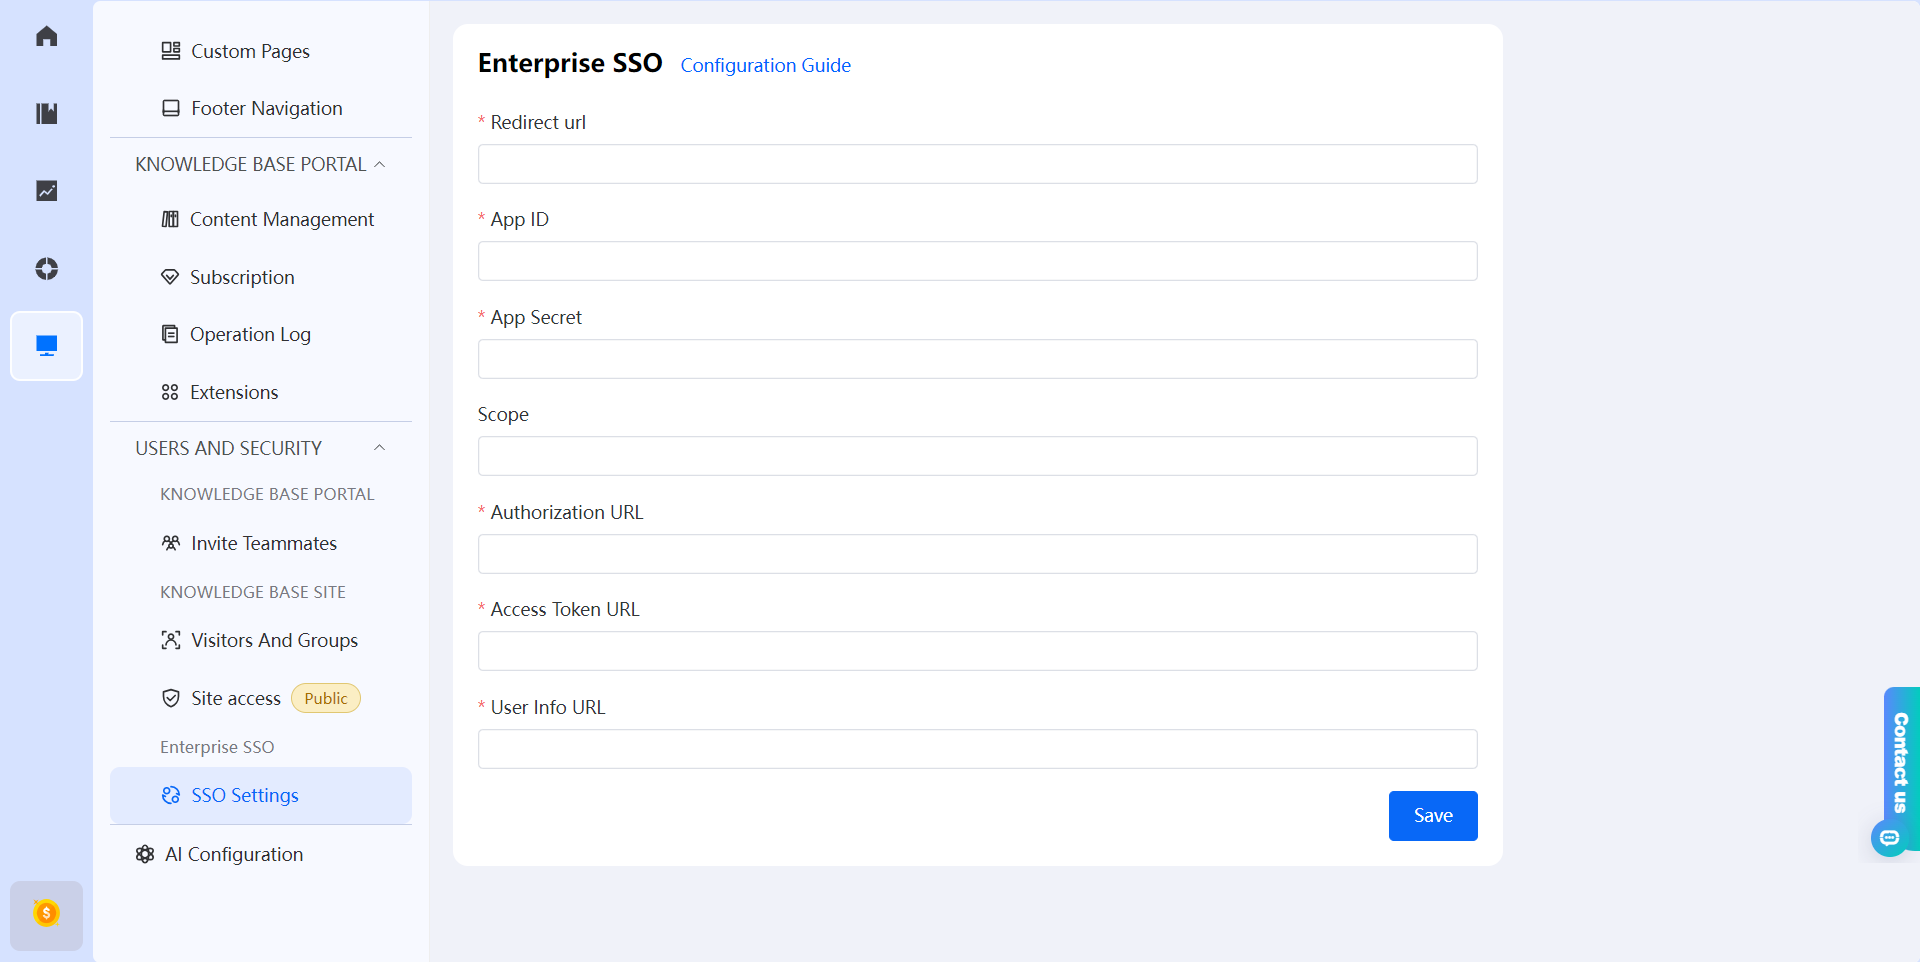Click the yellow coin icon bottom left
This screenshot has width=1920, height=962.
(46, 915)
